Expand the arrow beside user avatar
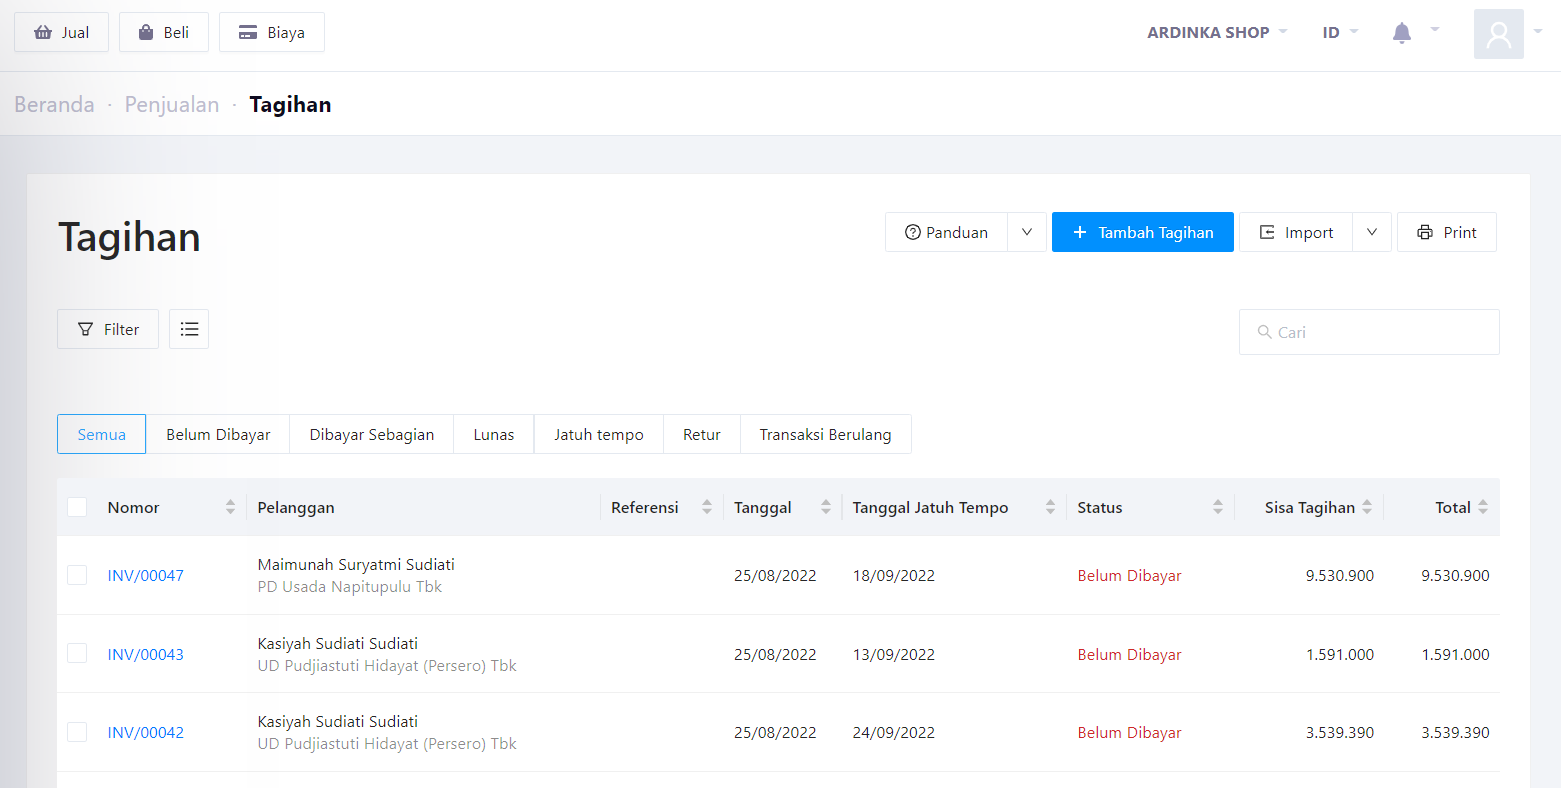This screenshot has width=1561, height=788. pos(1538,31)
